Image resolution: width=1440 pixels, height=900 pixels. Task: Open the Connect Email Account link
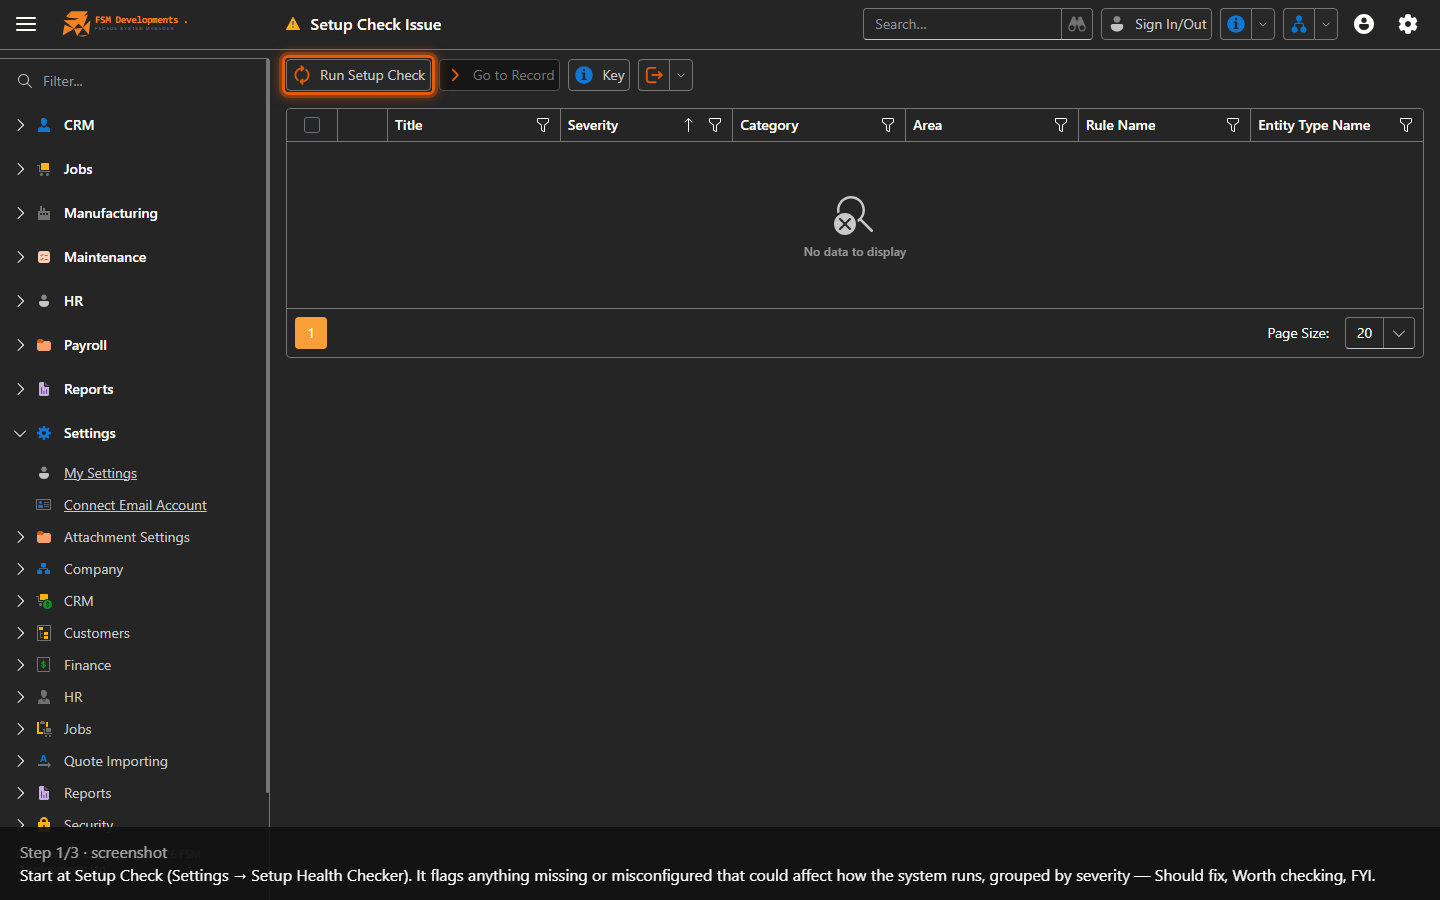coord(135,505)
